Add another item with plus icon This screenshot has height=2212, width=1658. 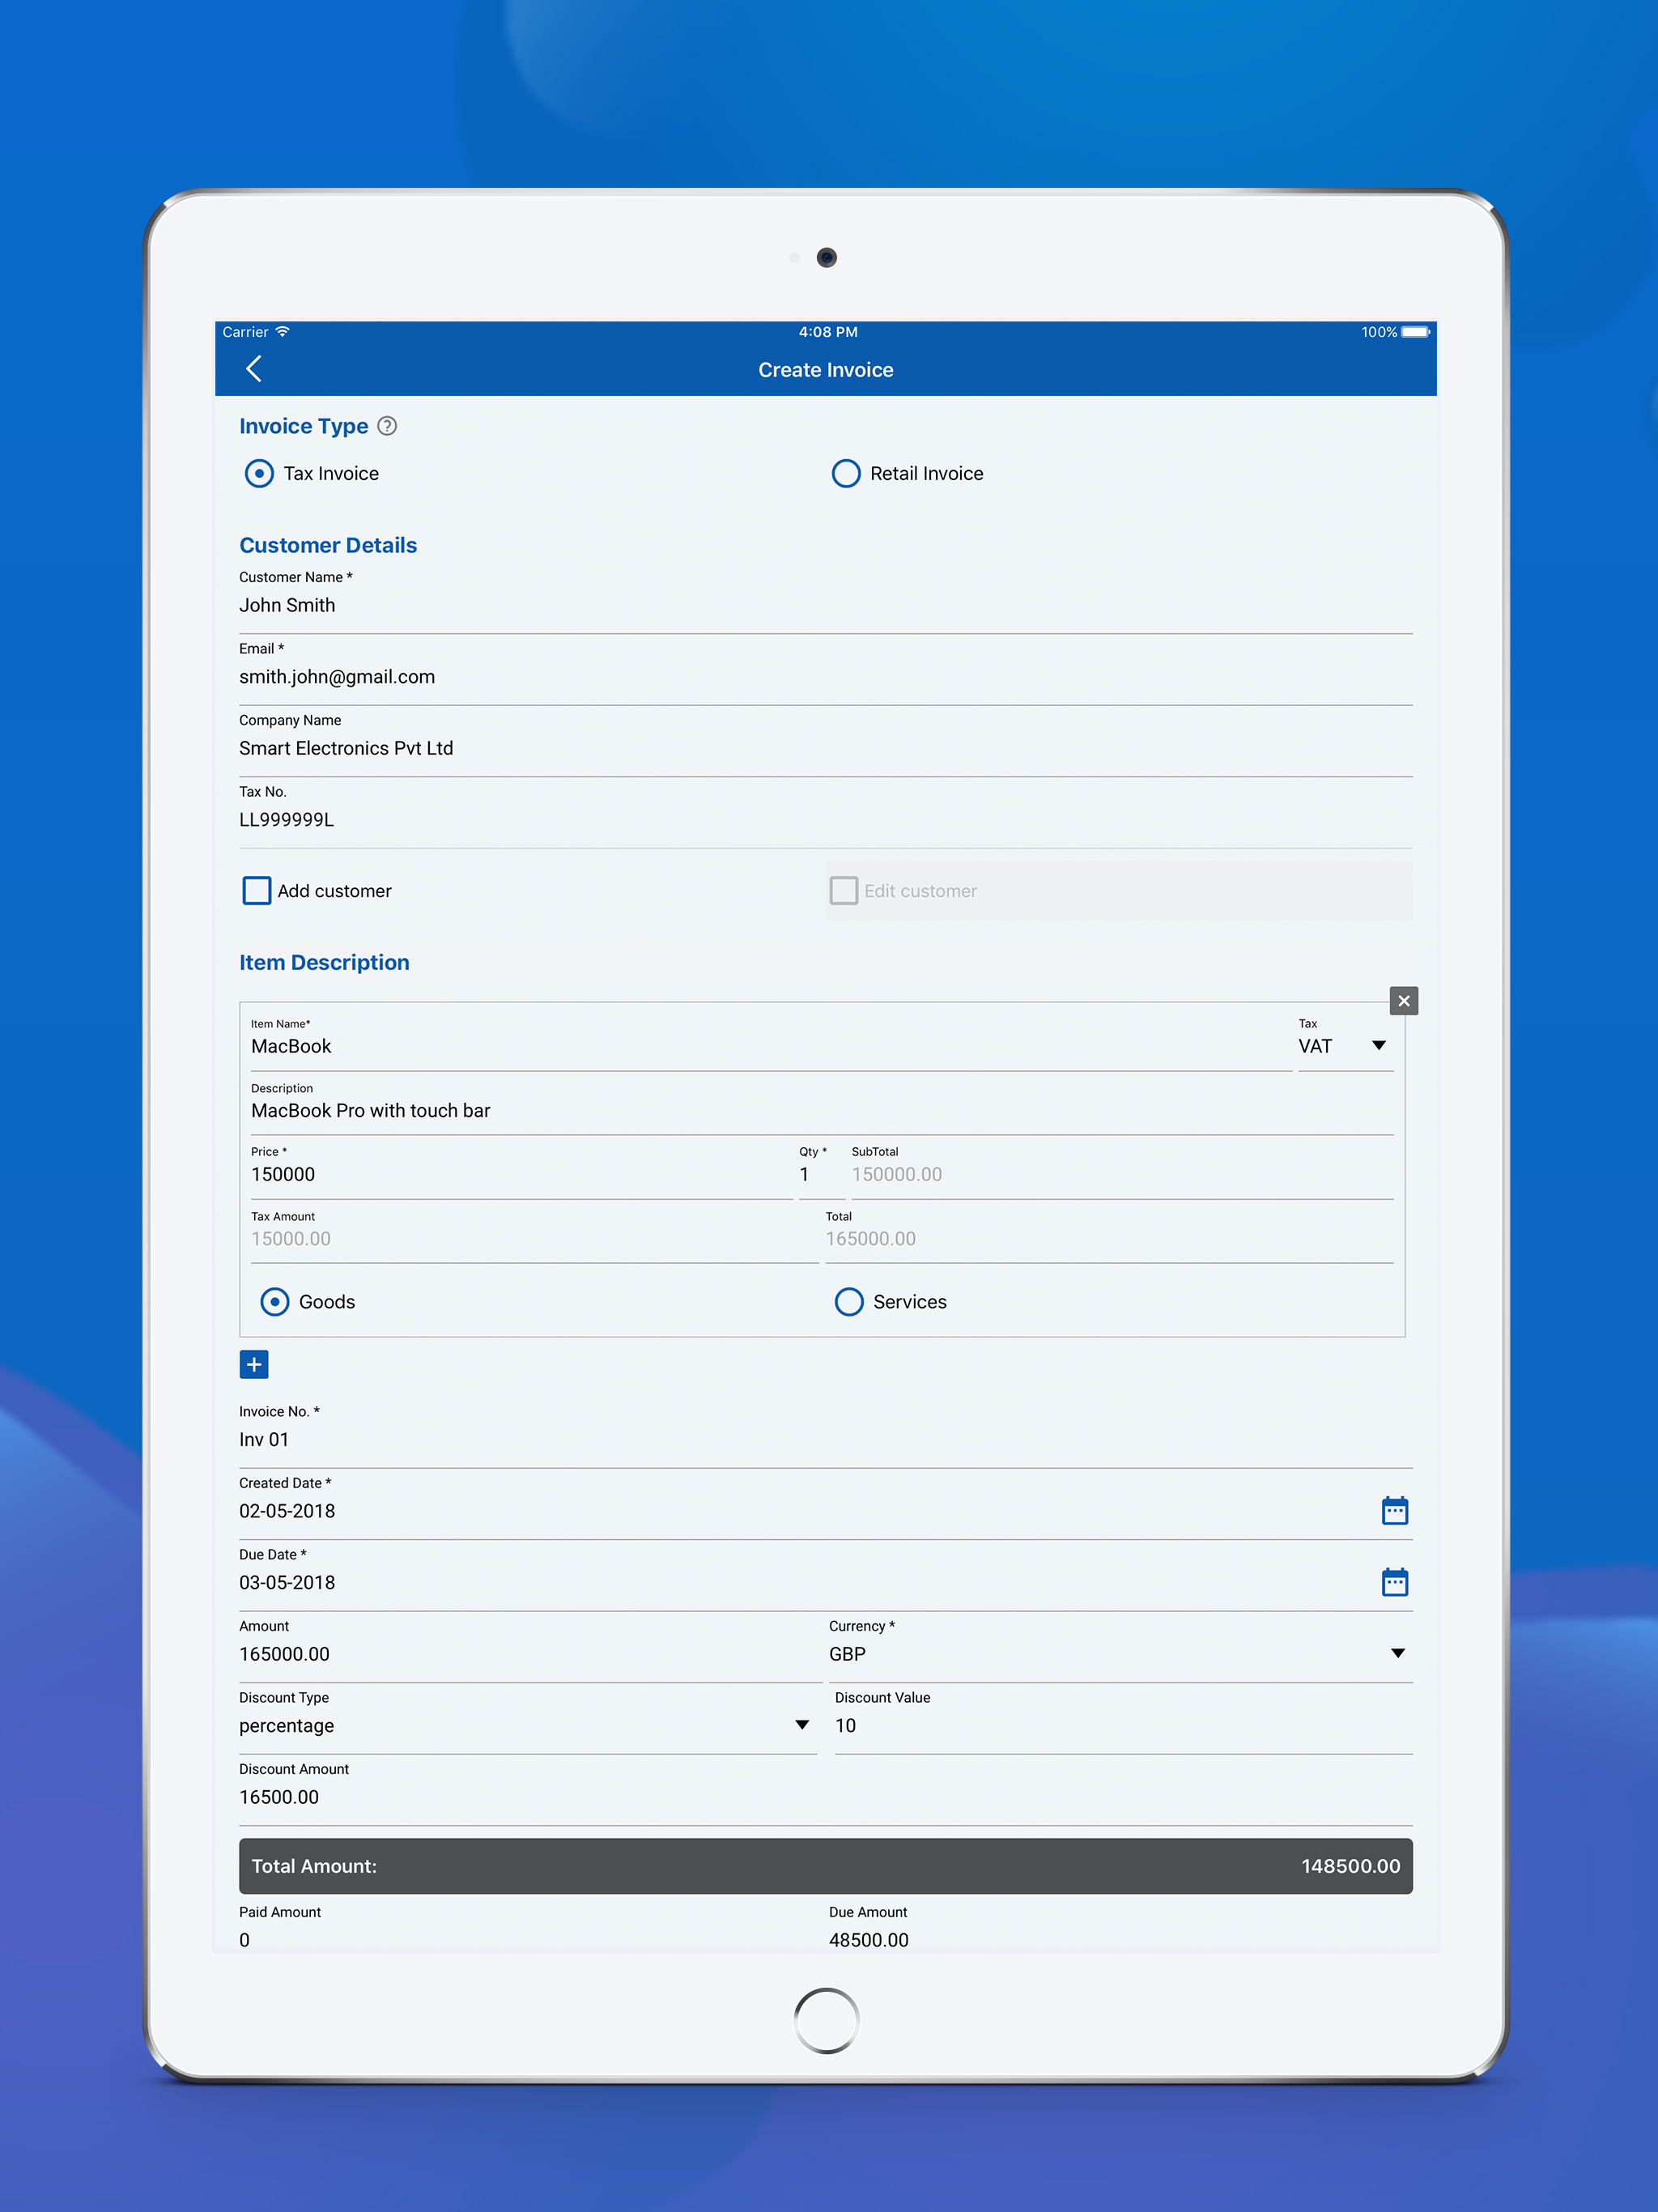click(254, 1364)
